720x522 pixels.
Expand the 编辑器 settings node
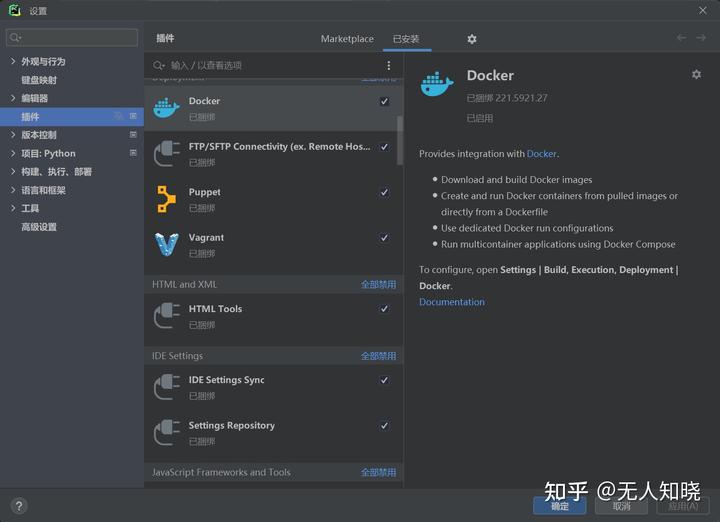pos(13,98)
